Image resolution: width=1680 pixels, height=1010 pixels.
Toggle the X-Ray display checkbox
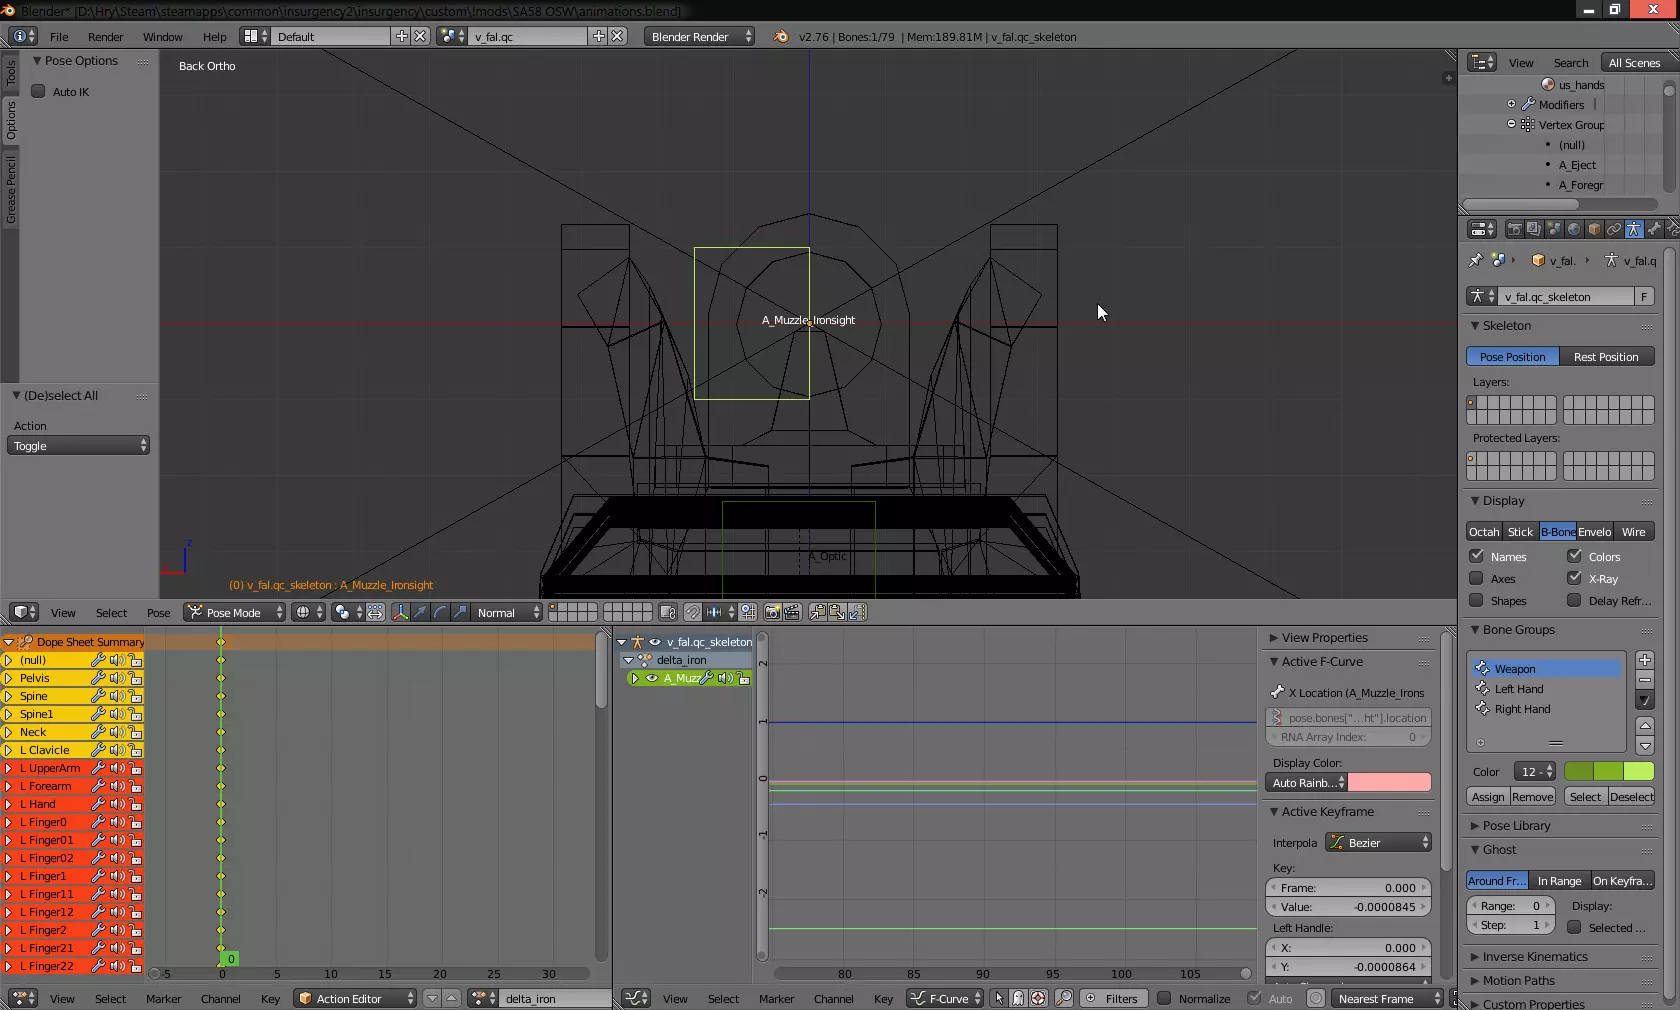point(1574,578)
